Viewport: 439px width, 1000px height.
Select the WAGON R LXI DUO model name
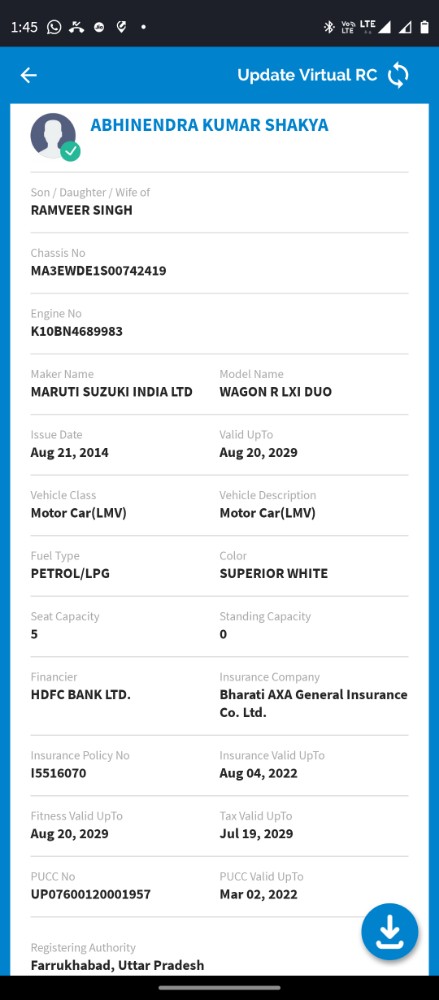point(276,392)
